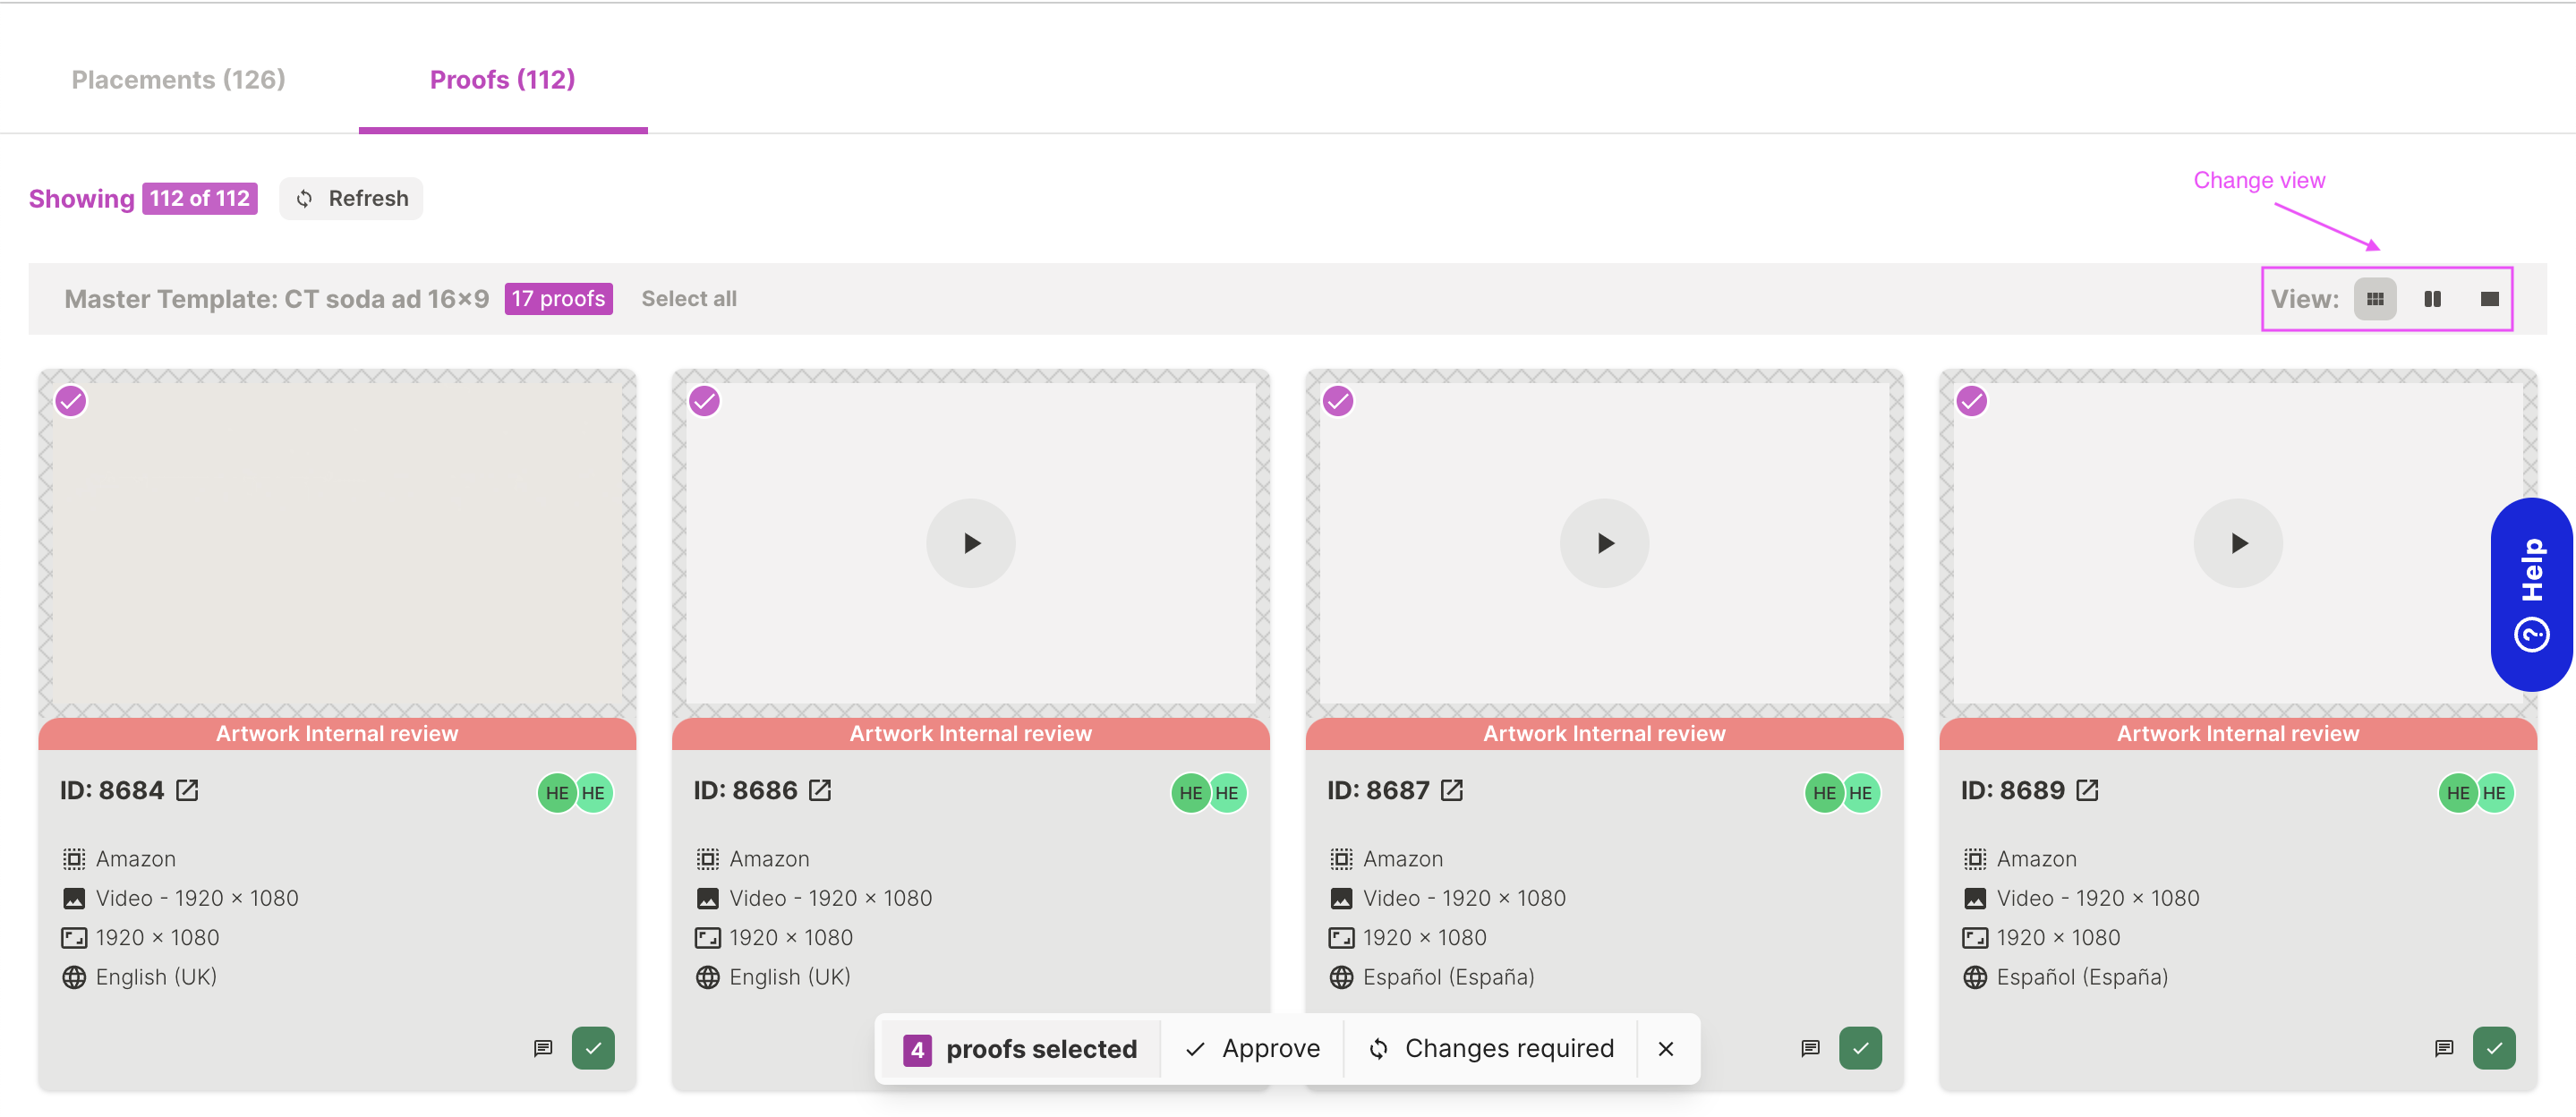Click first HE avatar on proof 8684
This screenshot has width=2576, height=1117.
click(557, 793)
